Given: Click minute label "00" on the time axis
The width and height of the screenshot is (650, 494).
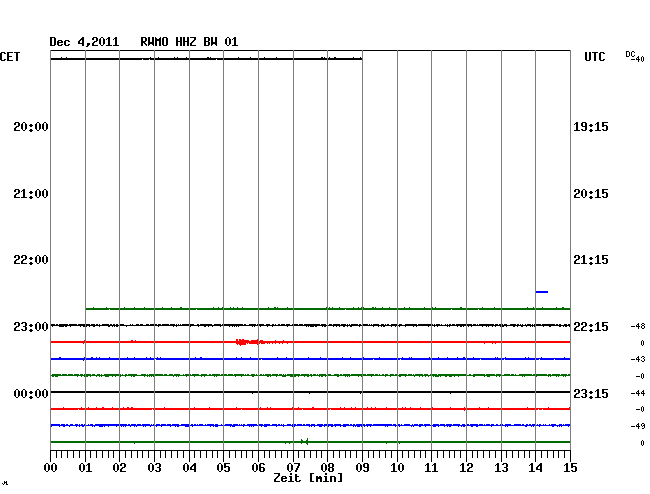Looking at the screenshot, I should 51,468.
